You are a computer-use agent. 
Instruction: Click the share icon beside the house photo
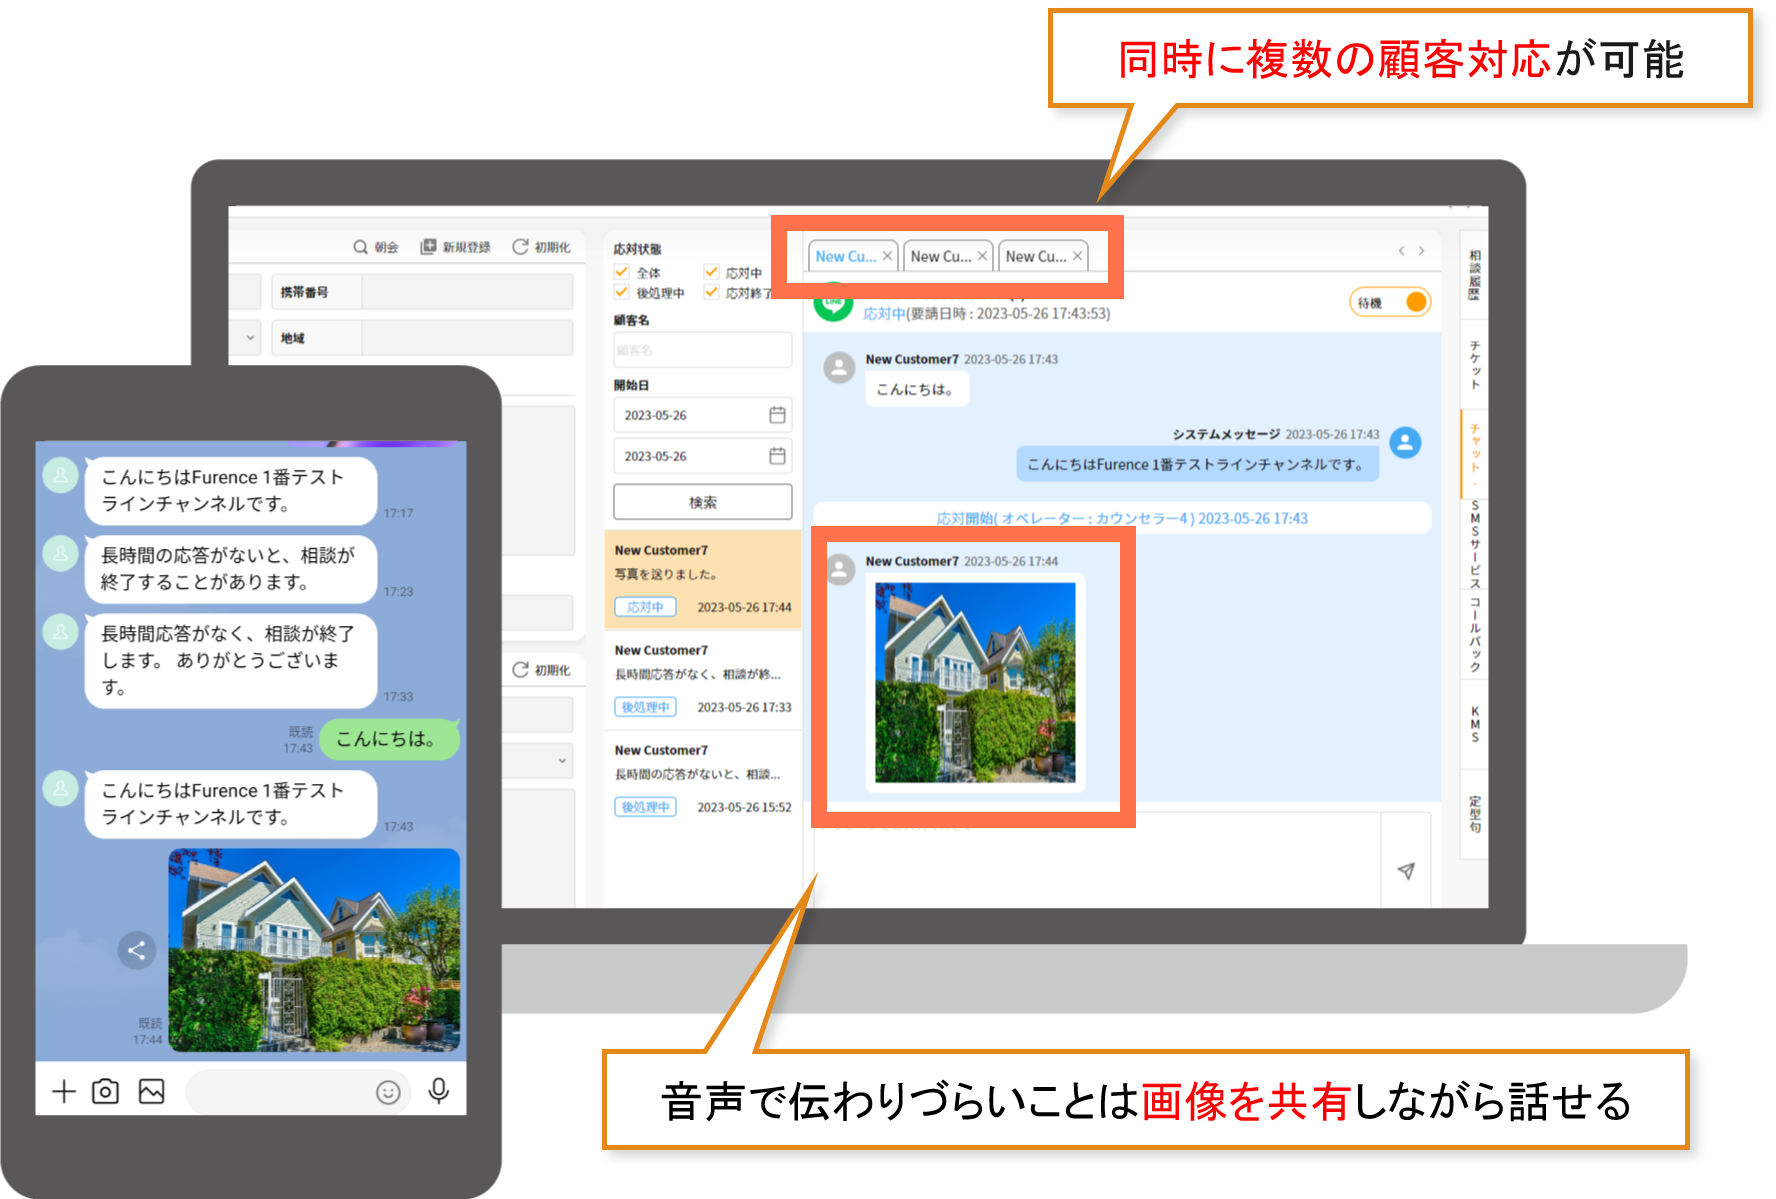[137, 950]
